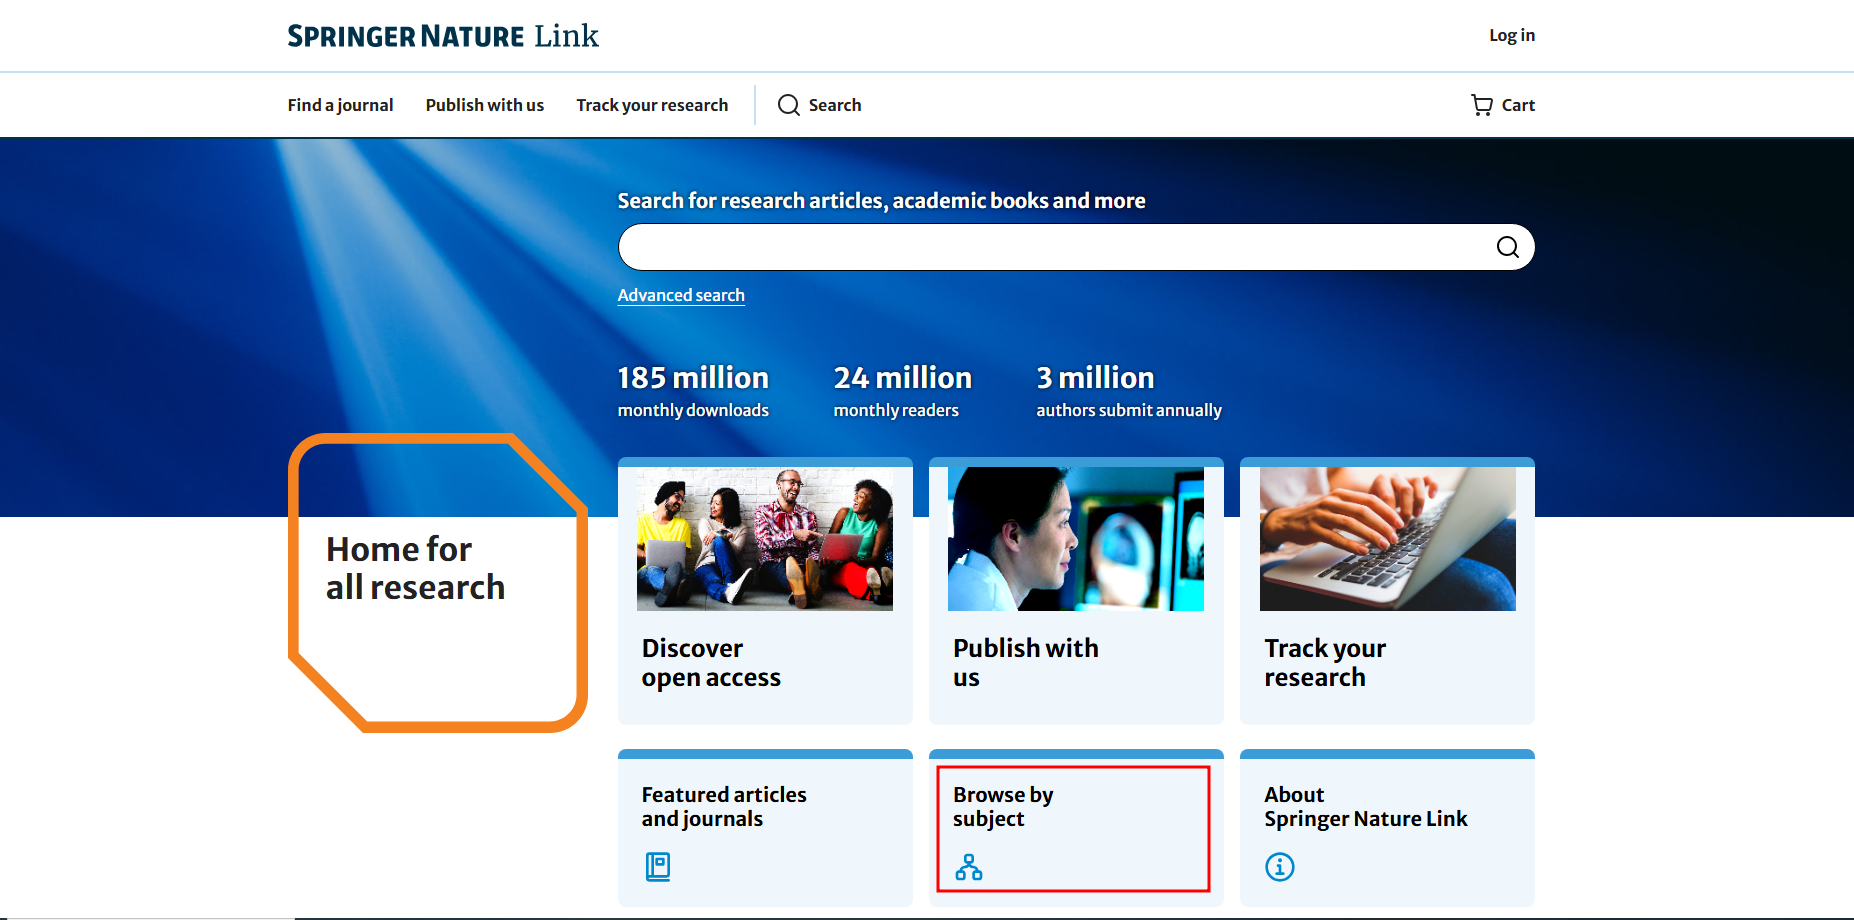Click the Search magnifier icon in navigation bar
1854x920 pixels.
(x=789, y=105)
